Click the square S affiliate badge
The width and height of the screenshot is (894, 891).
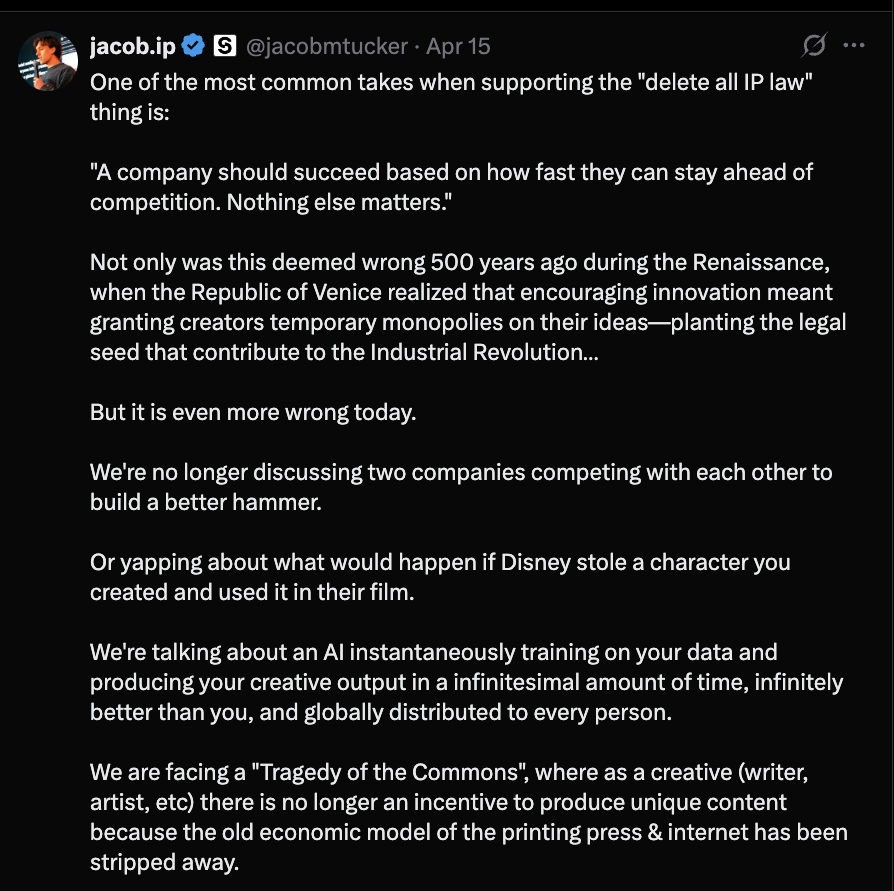point(225,46)
